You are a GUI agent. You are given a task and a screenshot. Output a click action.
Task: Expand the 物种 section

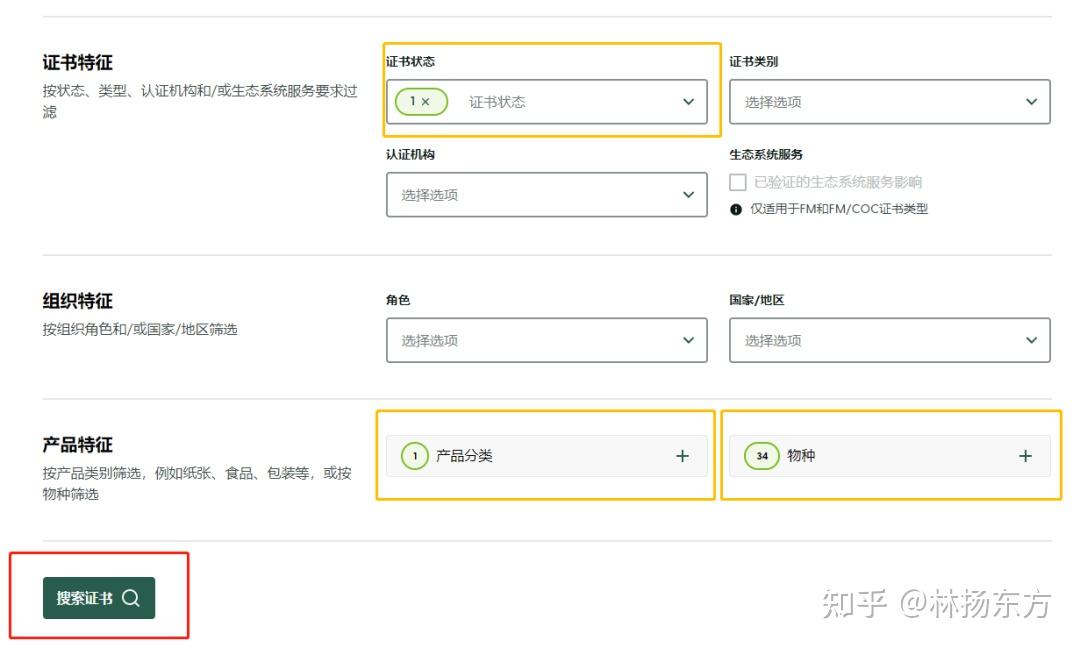890,455
